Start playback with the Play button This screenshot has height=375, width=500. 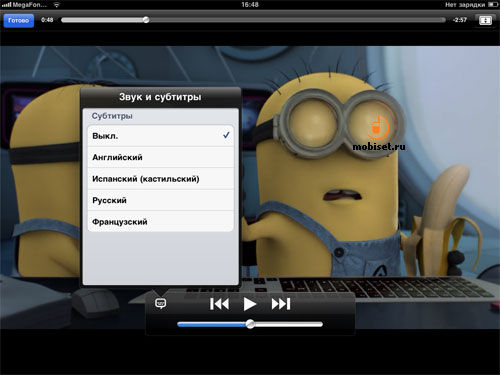click(250, 304)
